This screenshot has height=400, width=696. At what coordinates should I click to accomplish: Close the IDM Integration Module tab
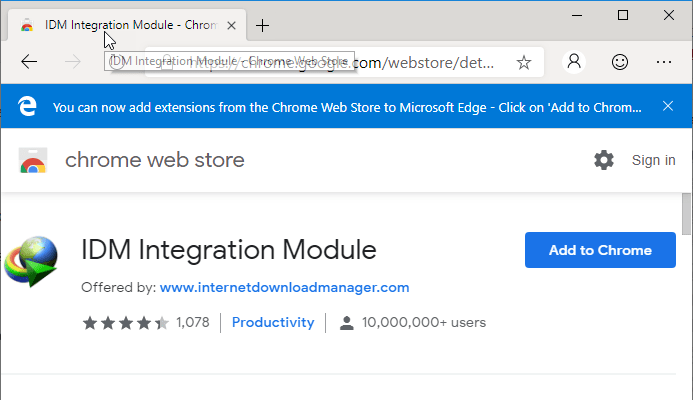232,25
